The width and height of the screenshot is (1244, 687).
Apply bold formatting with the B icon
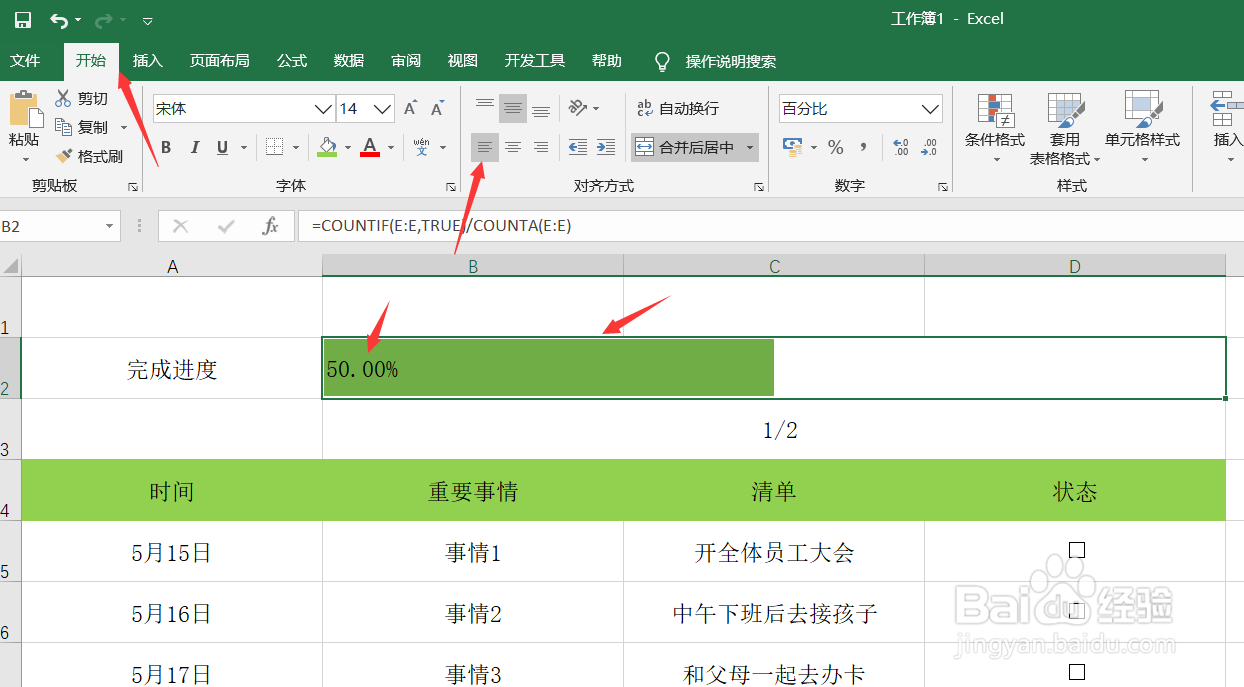165,147
